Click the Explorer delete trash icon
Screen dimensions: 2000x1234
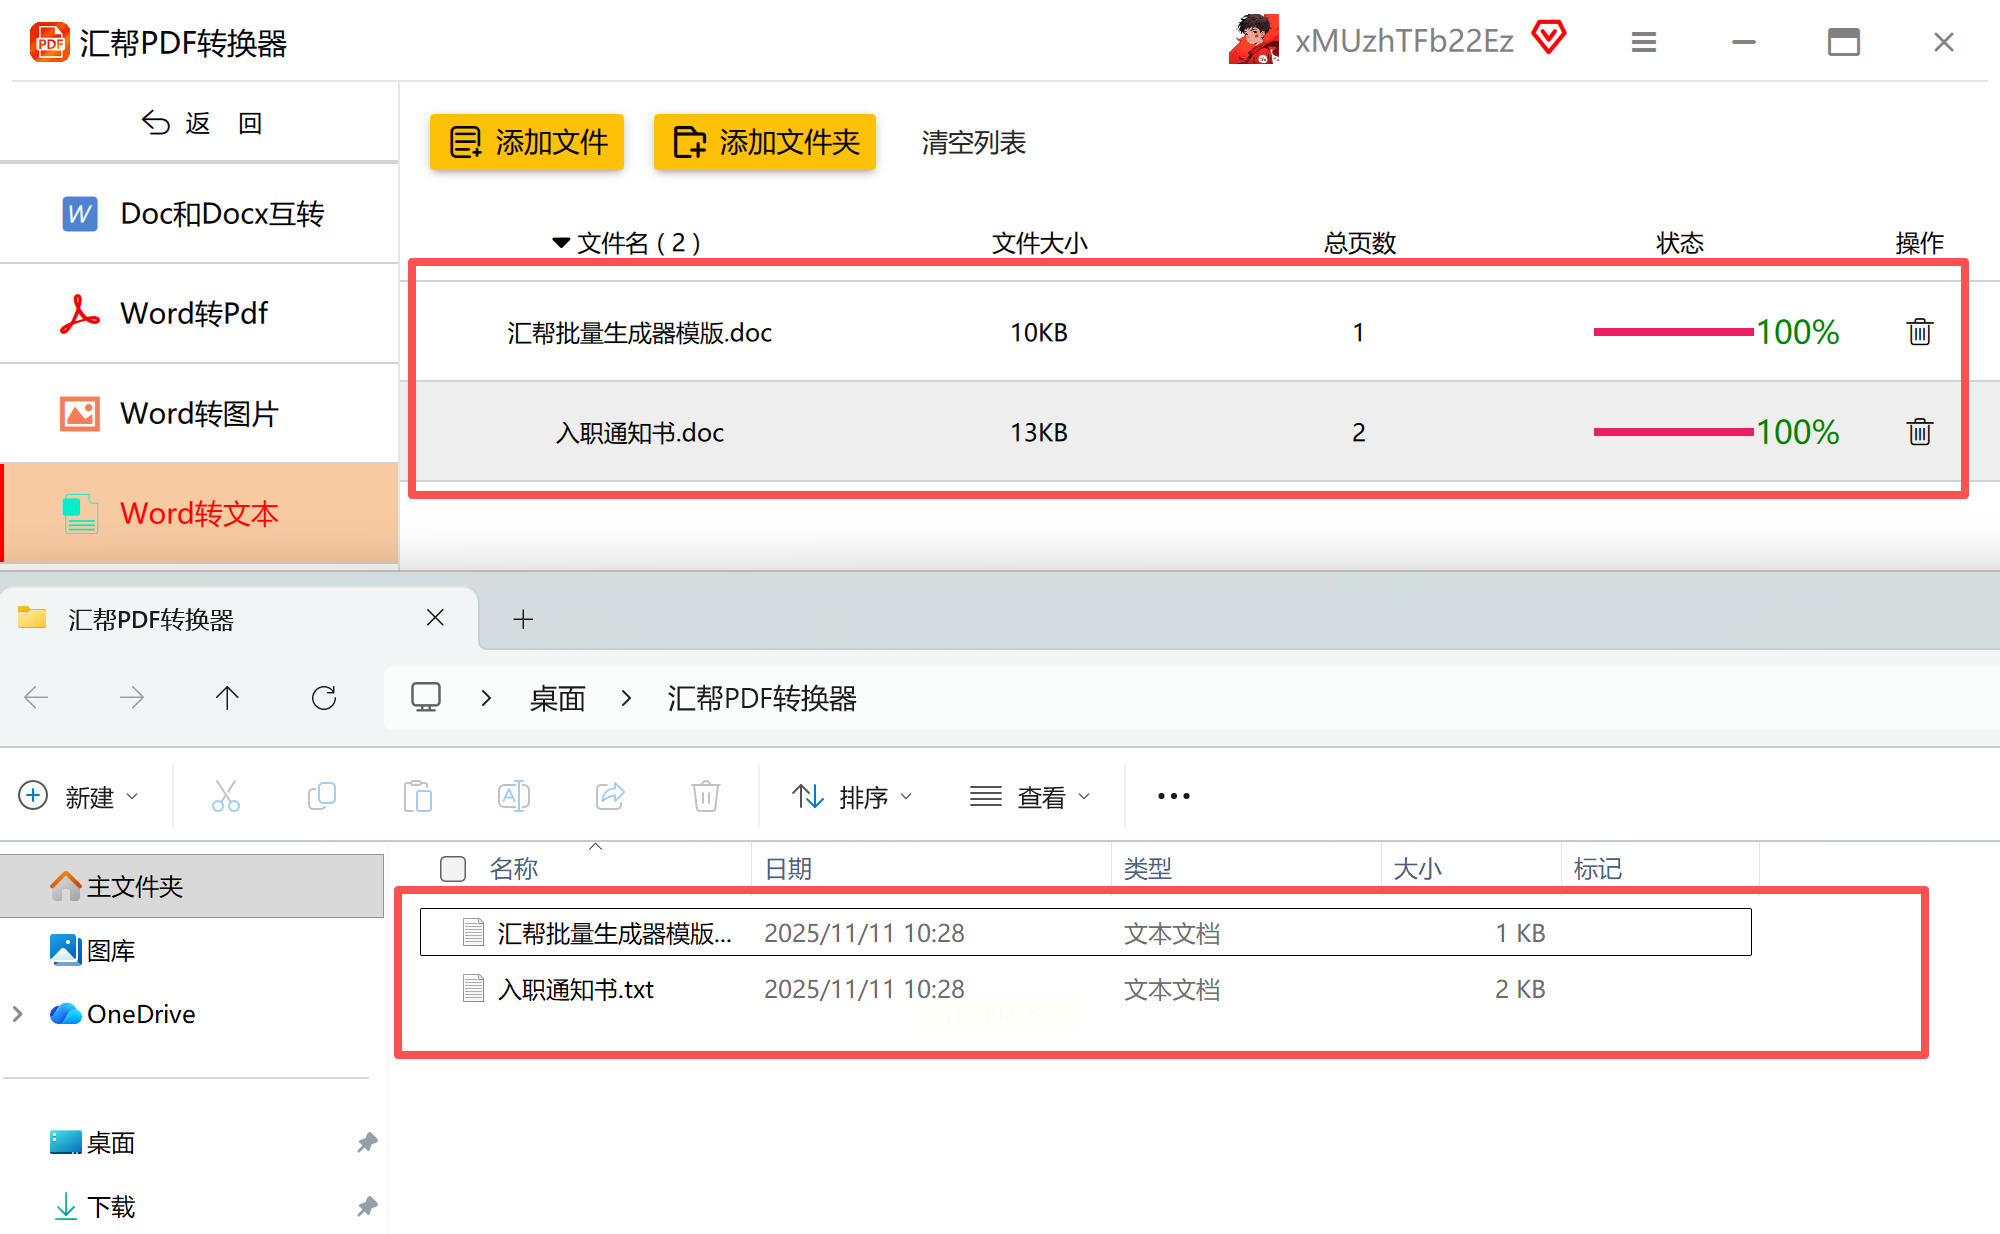706,797
